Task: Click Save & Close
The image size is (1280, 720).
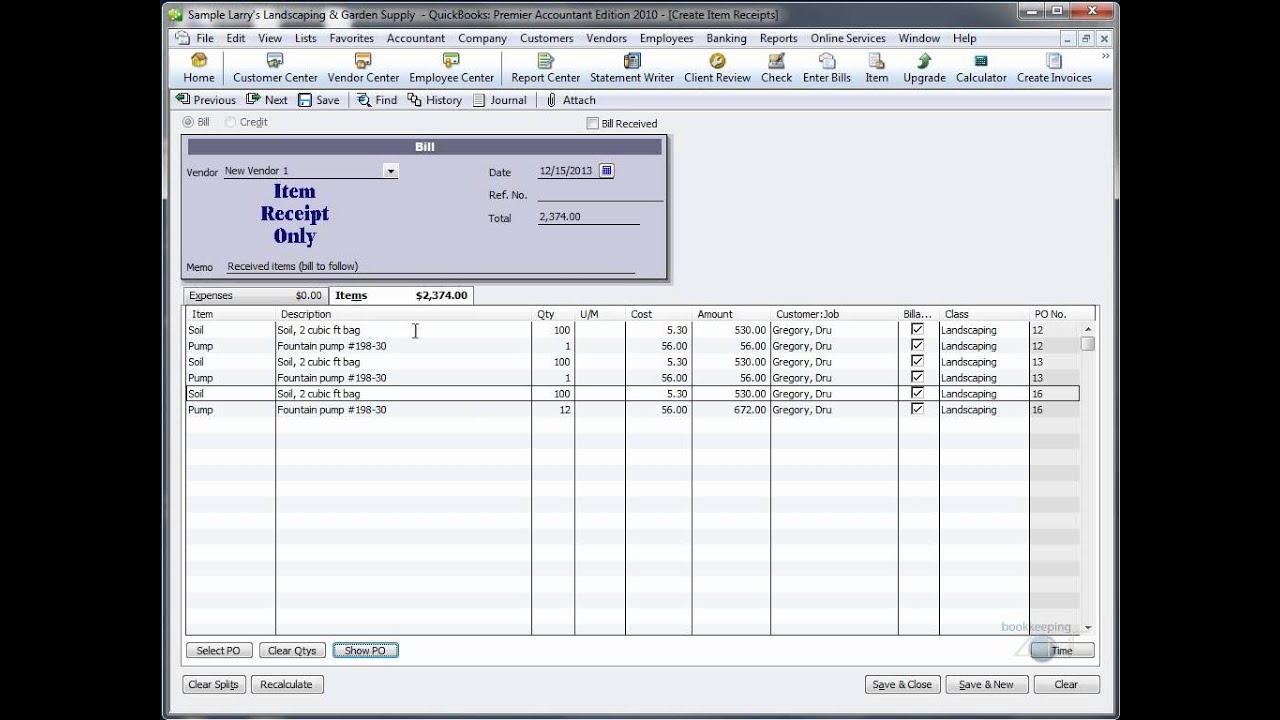Action: [x=902, y=685]
